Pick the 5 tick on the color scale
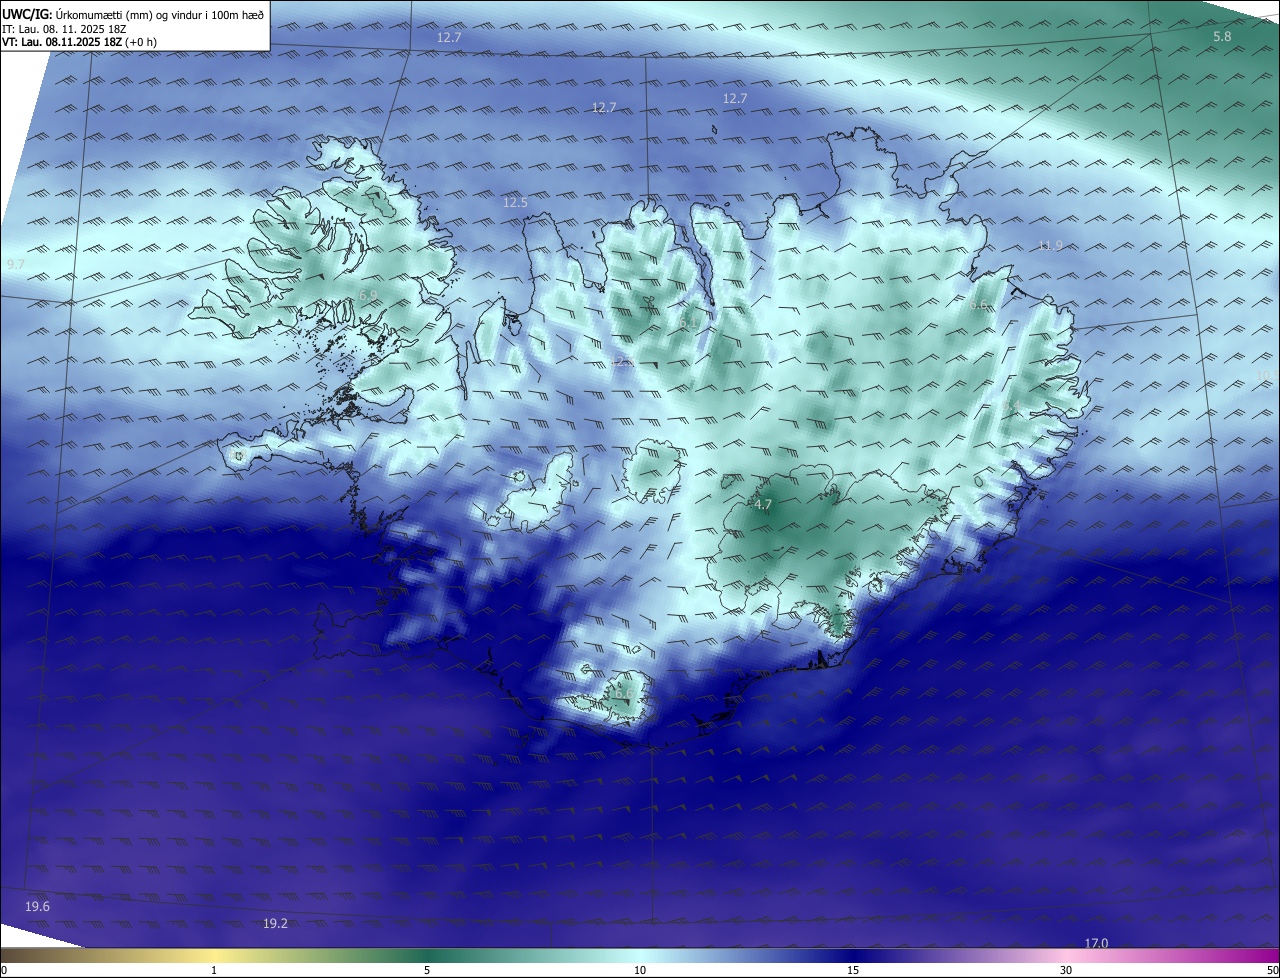Image resolution: width=1280 pixels, height=978 pixels. click(x=427, y=970)
